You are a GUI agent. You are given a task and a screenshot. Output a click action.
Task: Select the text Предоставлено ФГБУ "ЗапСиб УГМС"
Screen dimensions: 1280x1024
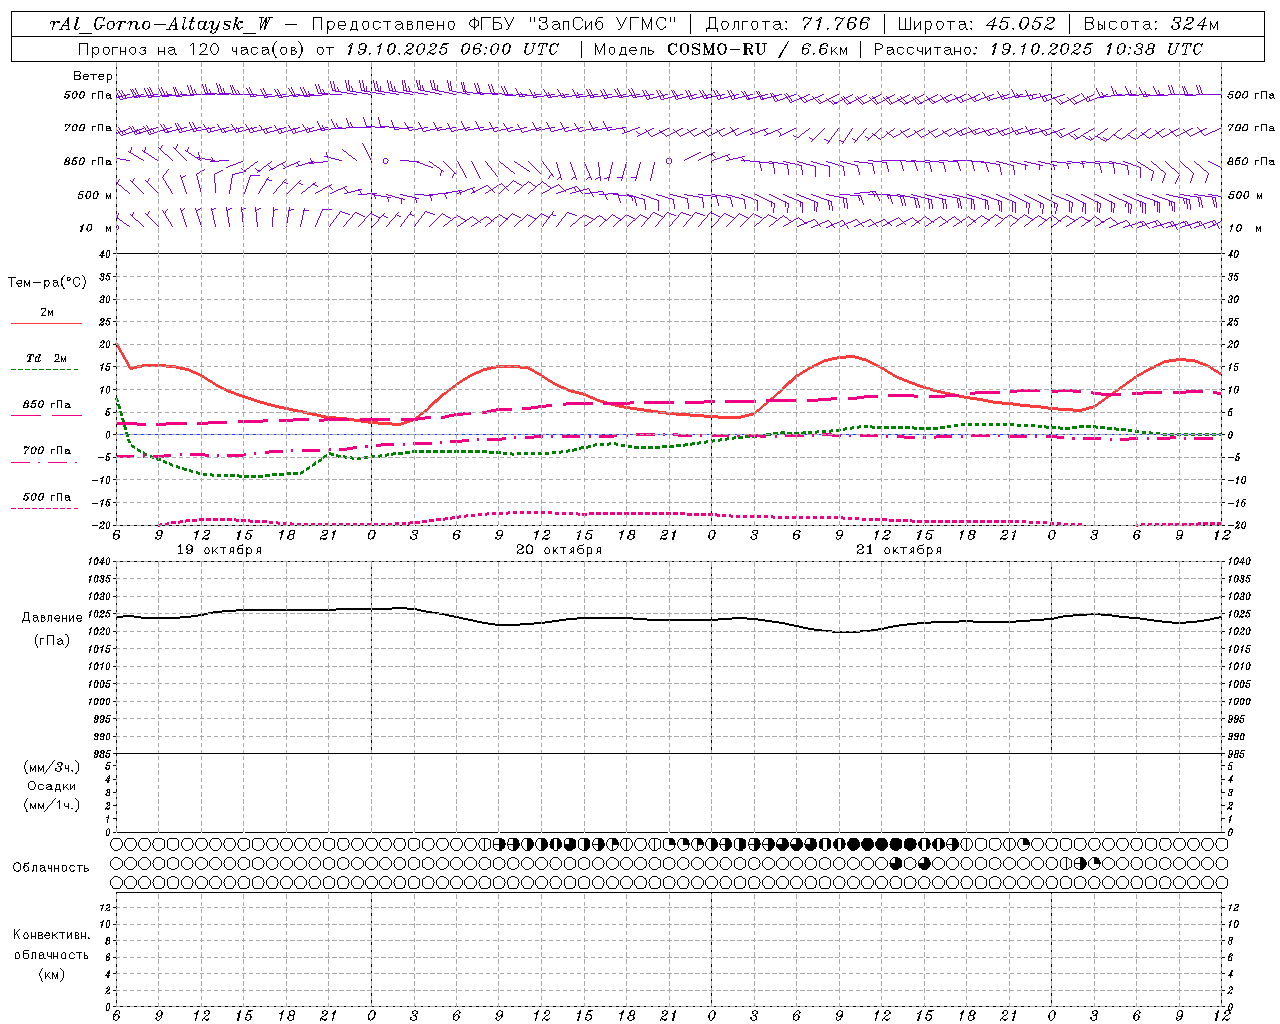point(494,24)
